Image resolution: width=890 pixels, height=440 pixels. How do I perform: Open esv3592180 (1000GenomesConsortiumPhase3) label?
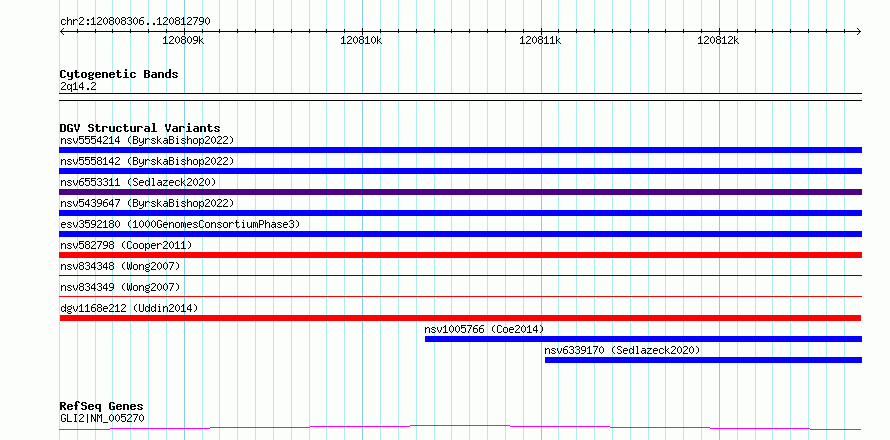[x=180, y=224]
